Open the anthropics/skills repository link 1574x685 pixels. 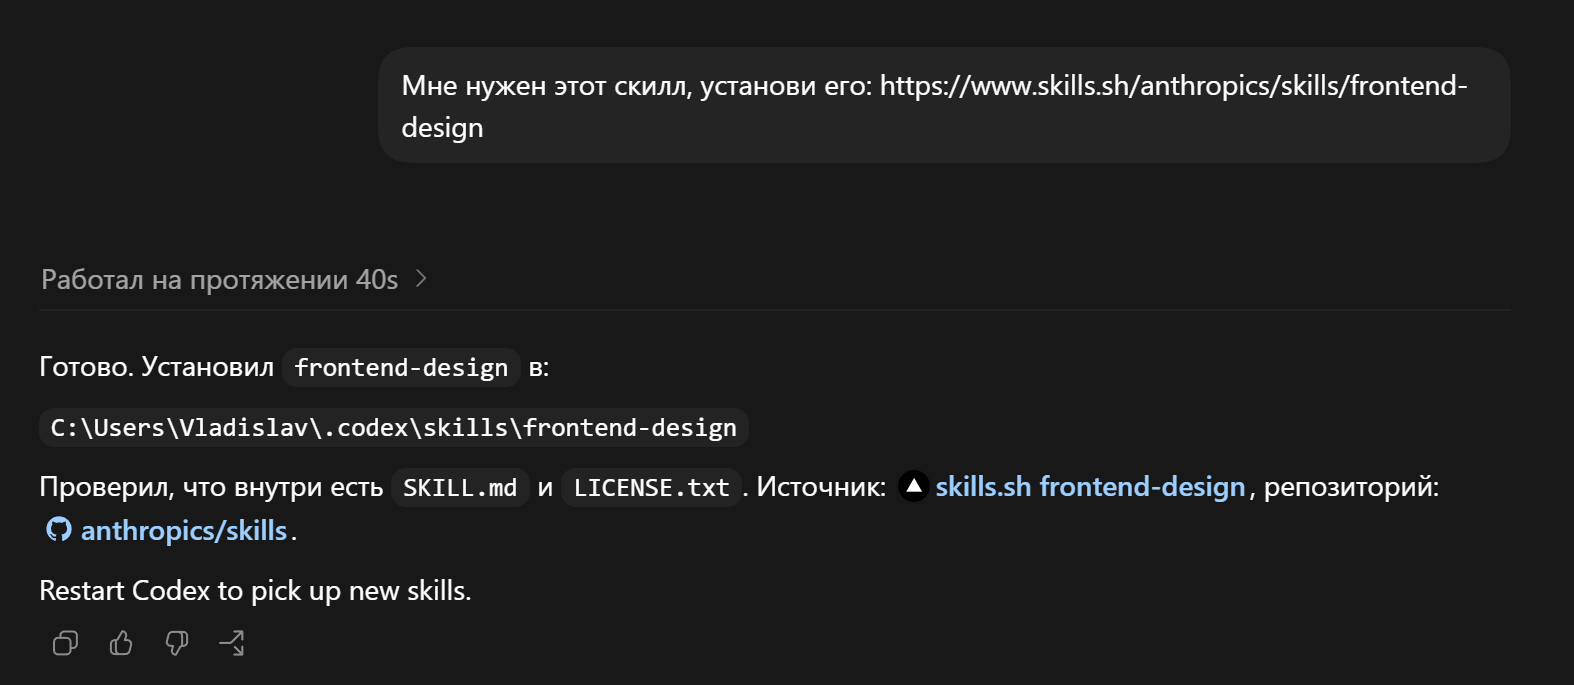tap(184, 530)
